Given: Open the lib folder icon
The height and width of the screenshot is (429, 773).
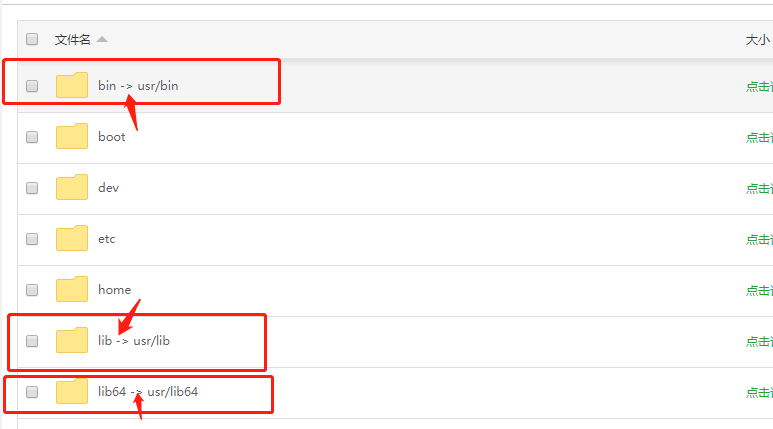Looking at the screenshot, I should 72,340.
